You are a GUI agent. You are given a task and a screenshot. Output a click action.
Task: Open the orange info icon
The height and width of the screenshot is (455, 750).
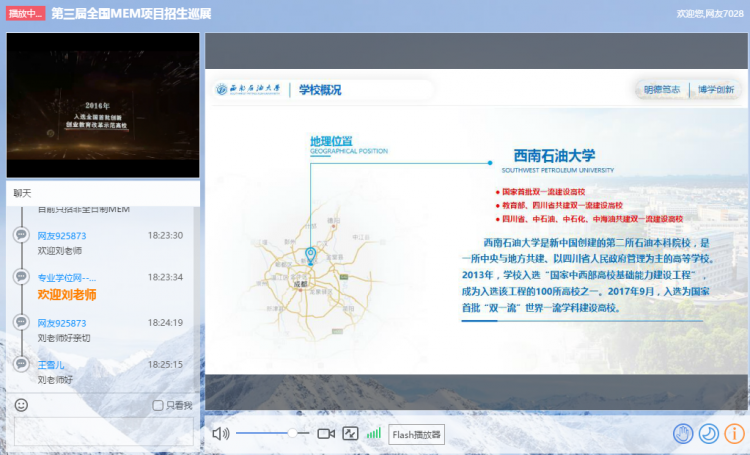[735, 434]
